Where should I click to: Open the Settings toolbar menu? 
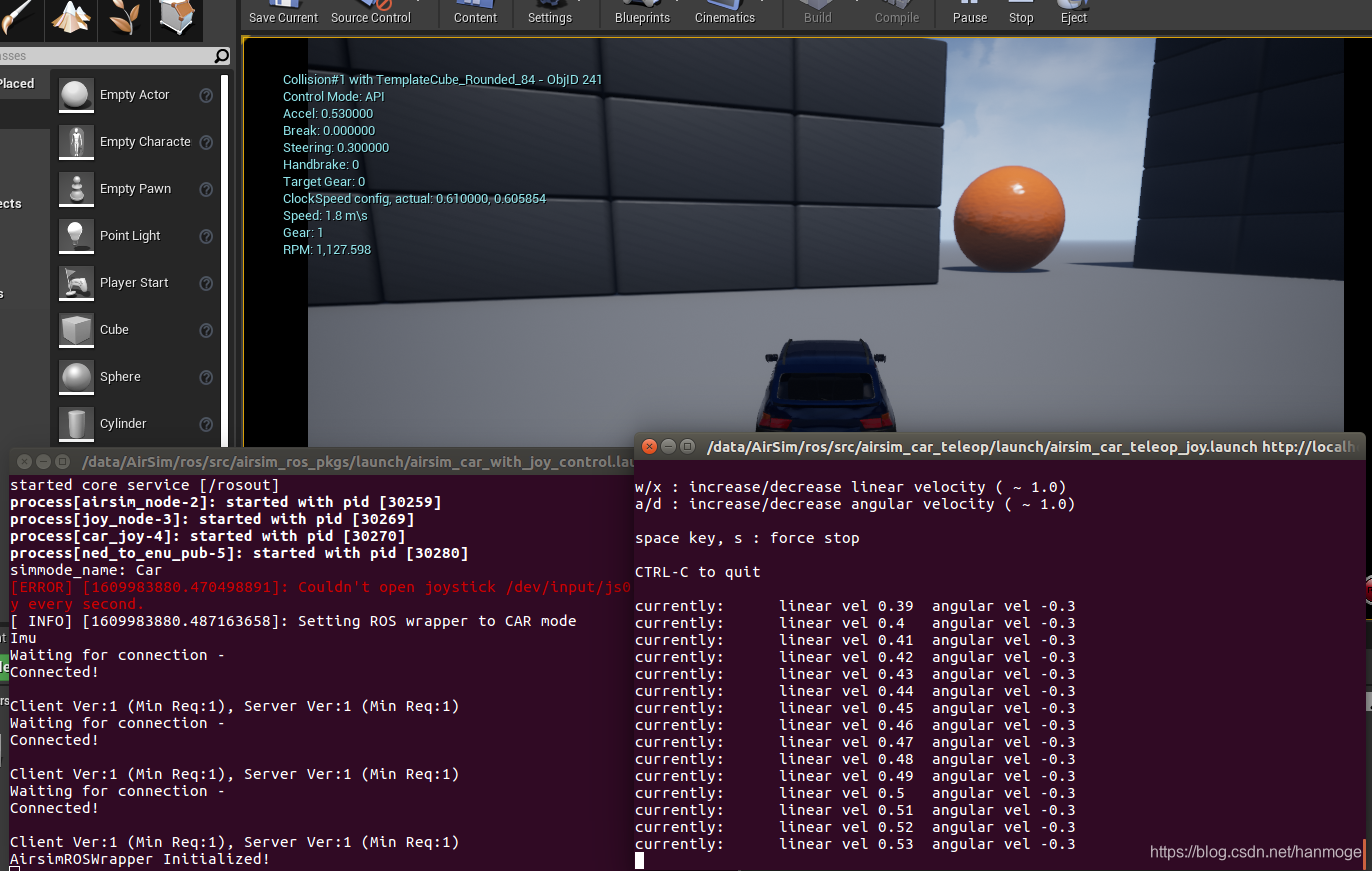tap(550, 13)
